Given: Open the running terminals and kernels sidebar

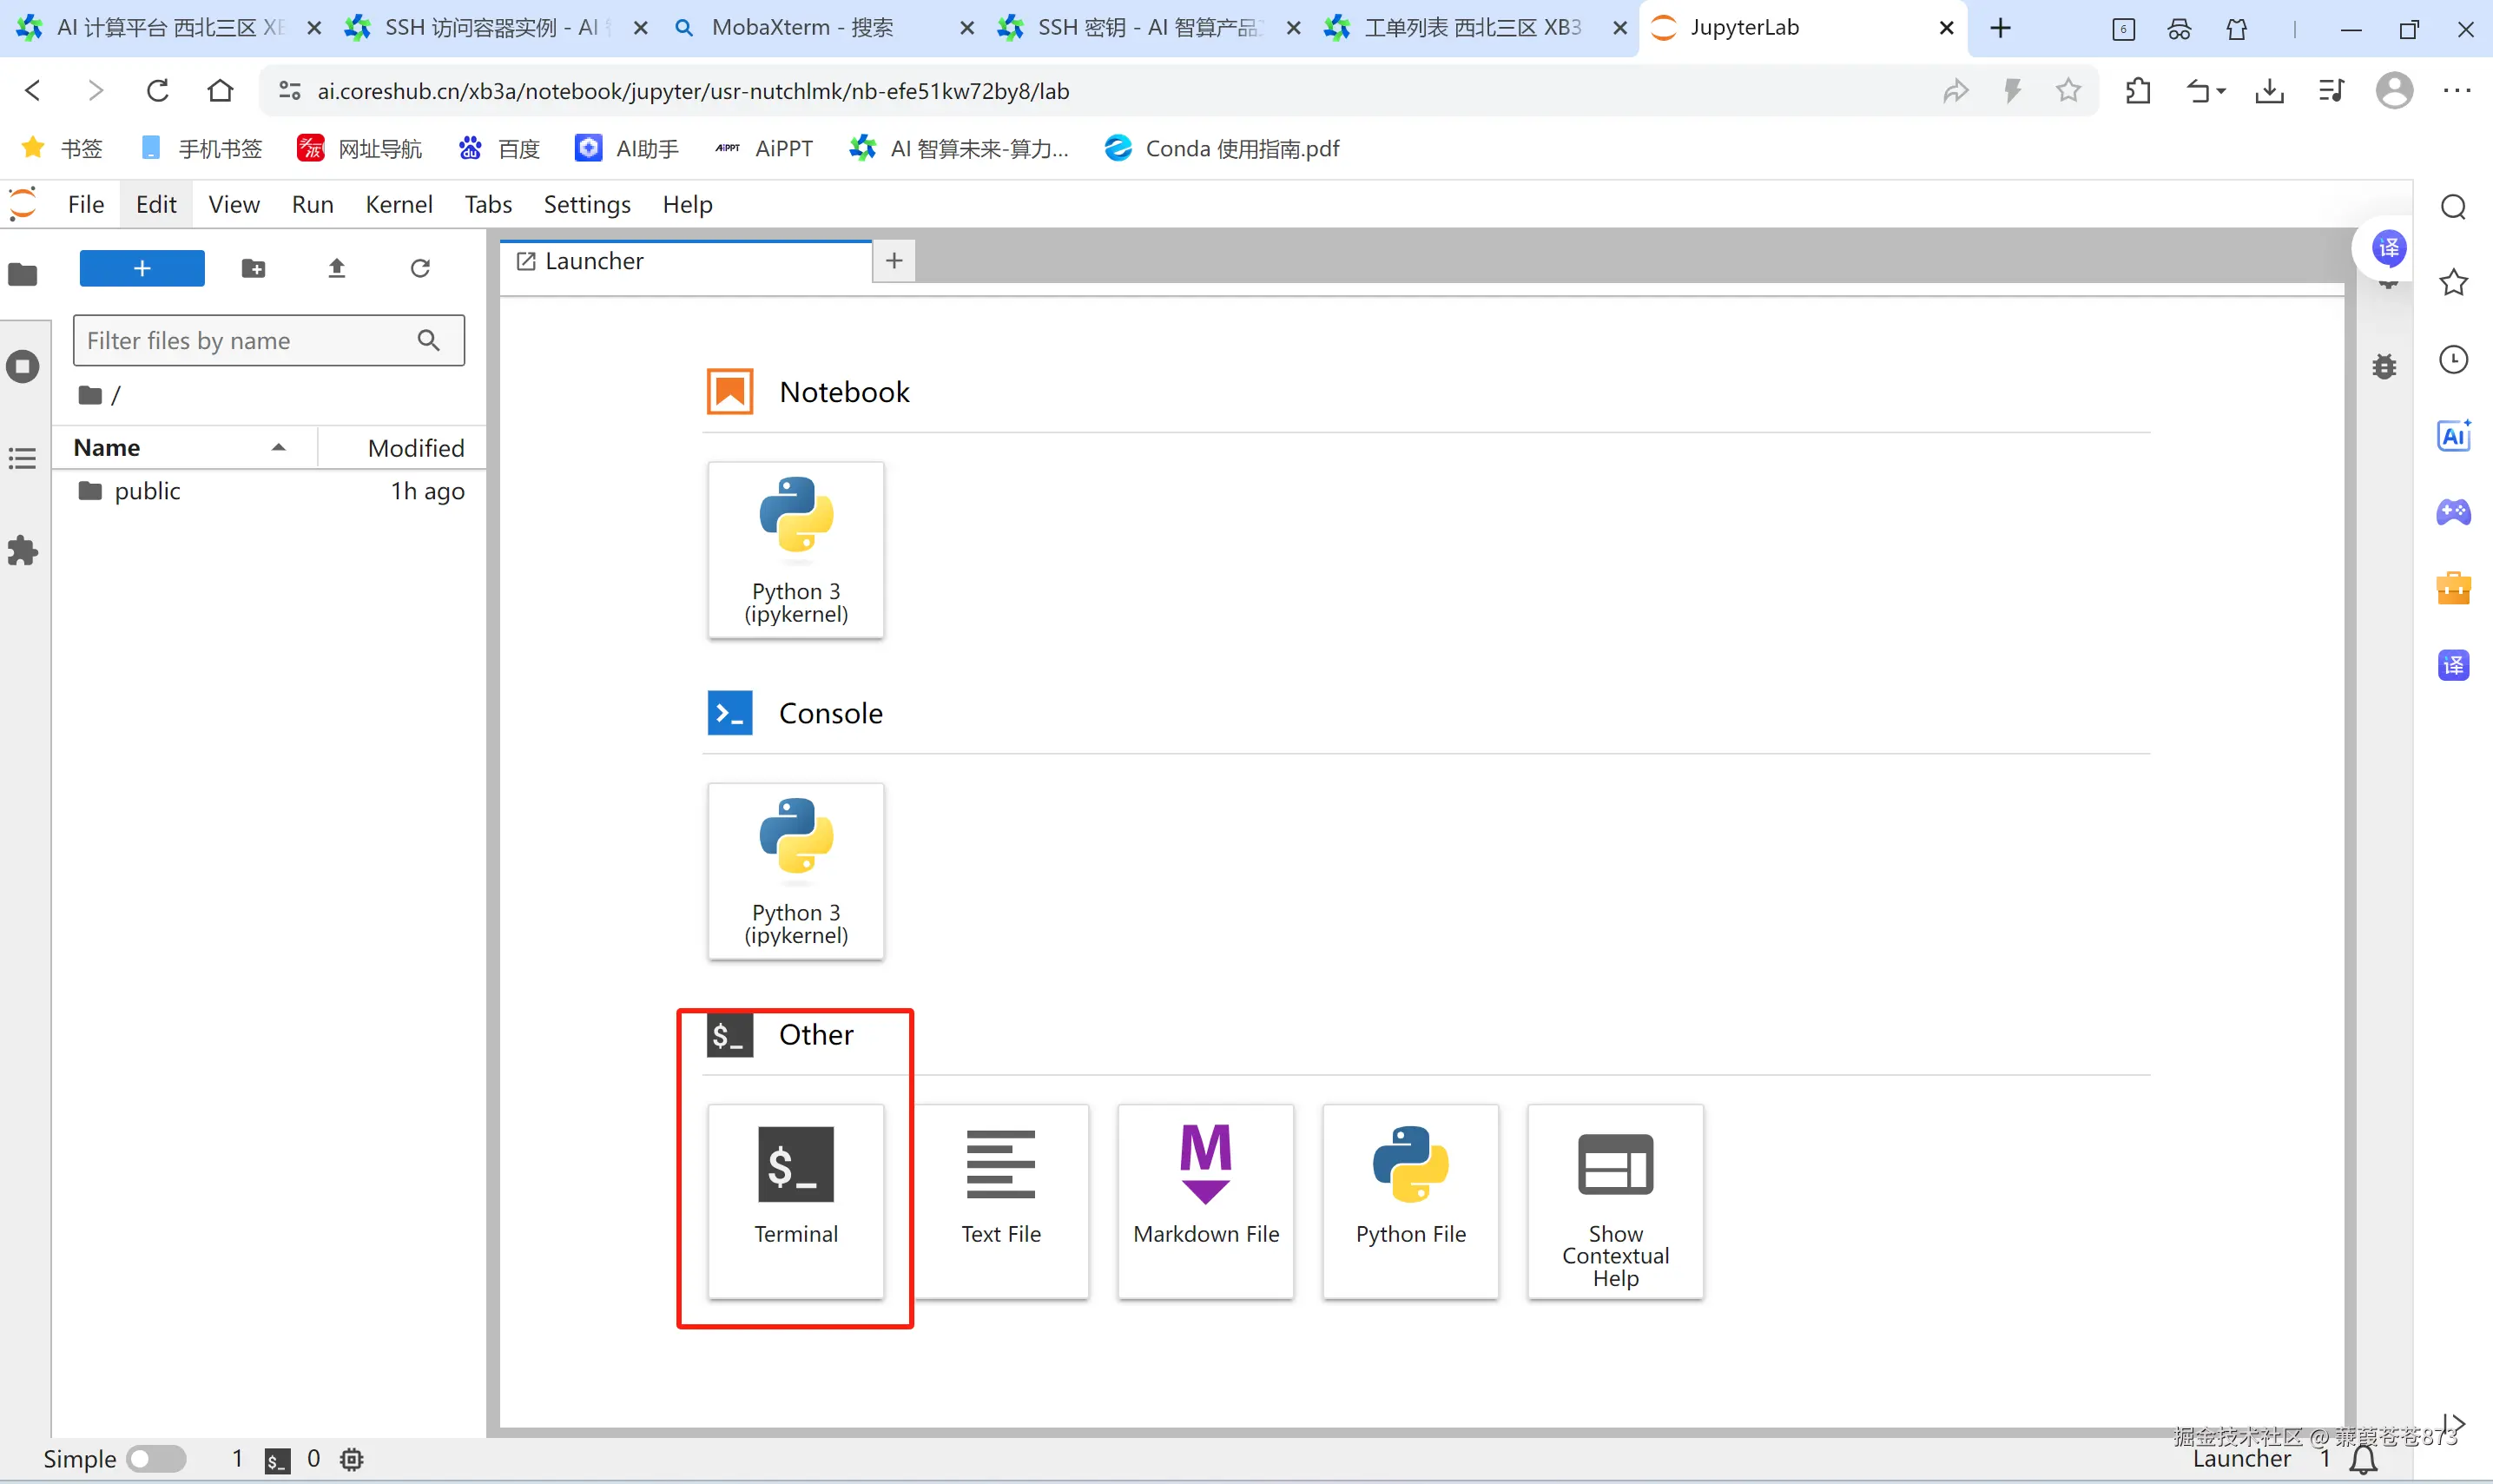Looking at the screenshot, I should tap(23, 366).
